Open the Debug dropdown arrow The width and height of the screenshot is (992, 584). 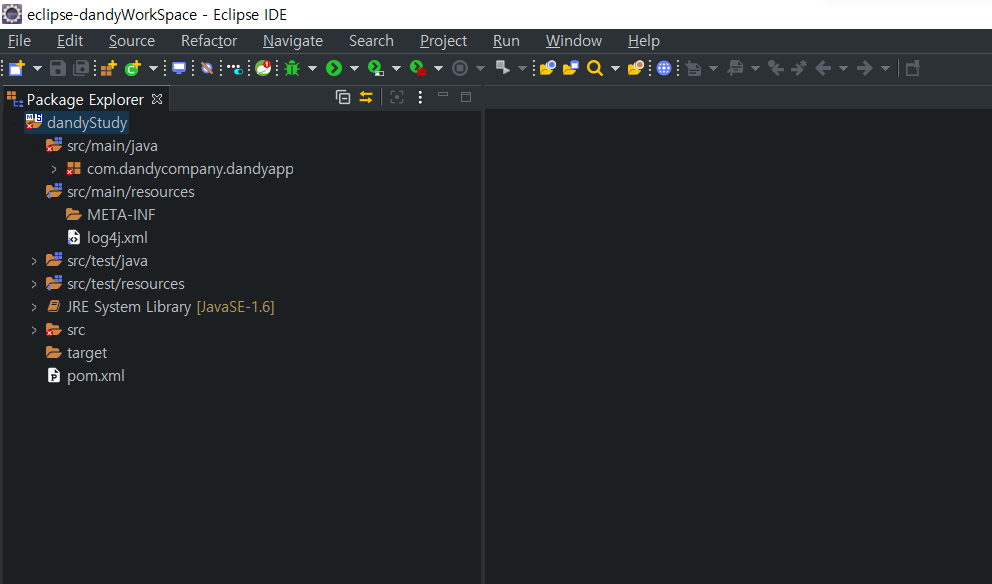point(312,68)
